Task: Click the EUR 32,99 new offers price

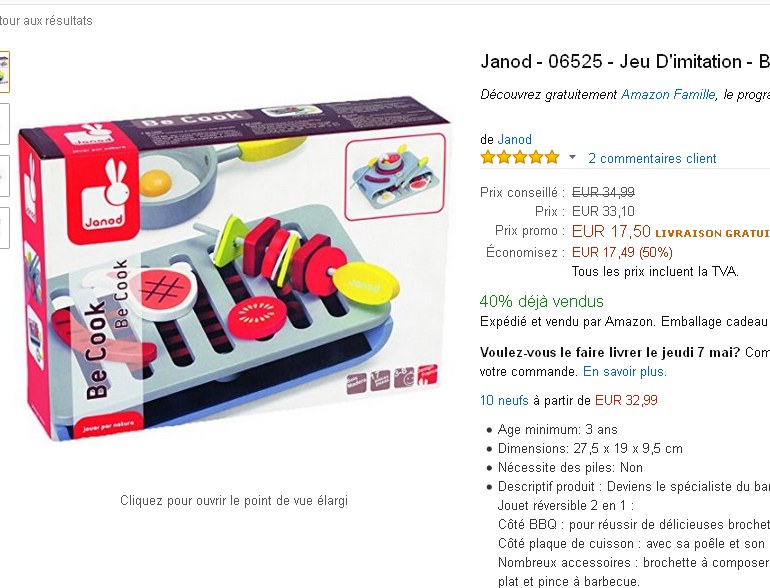Action: [626, 400]
